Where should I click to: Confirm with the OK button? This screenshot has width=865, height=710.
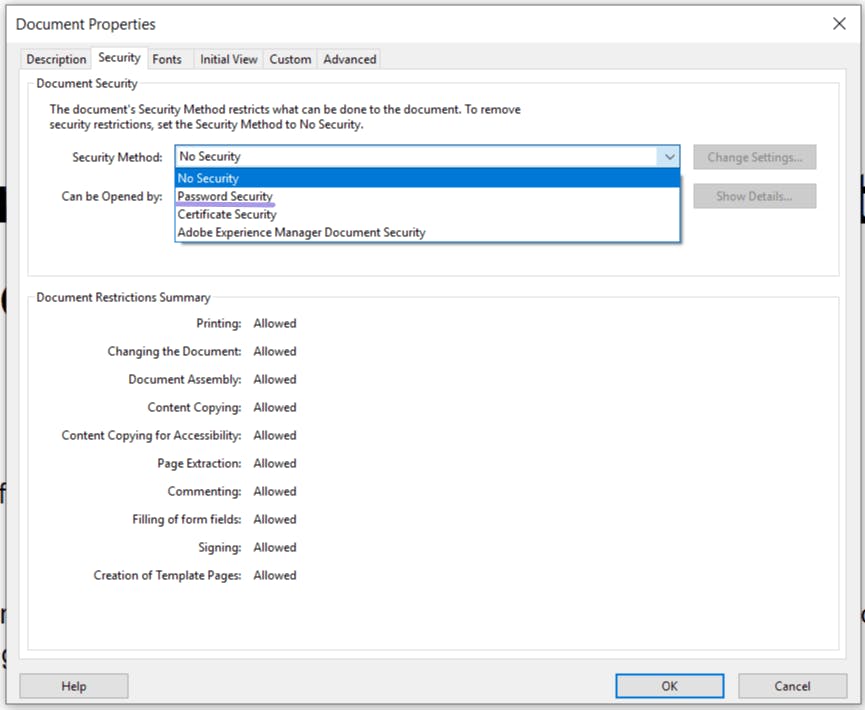[x=670, y=686]
